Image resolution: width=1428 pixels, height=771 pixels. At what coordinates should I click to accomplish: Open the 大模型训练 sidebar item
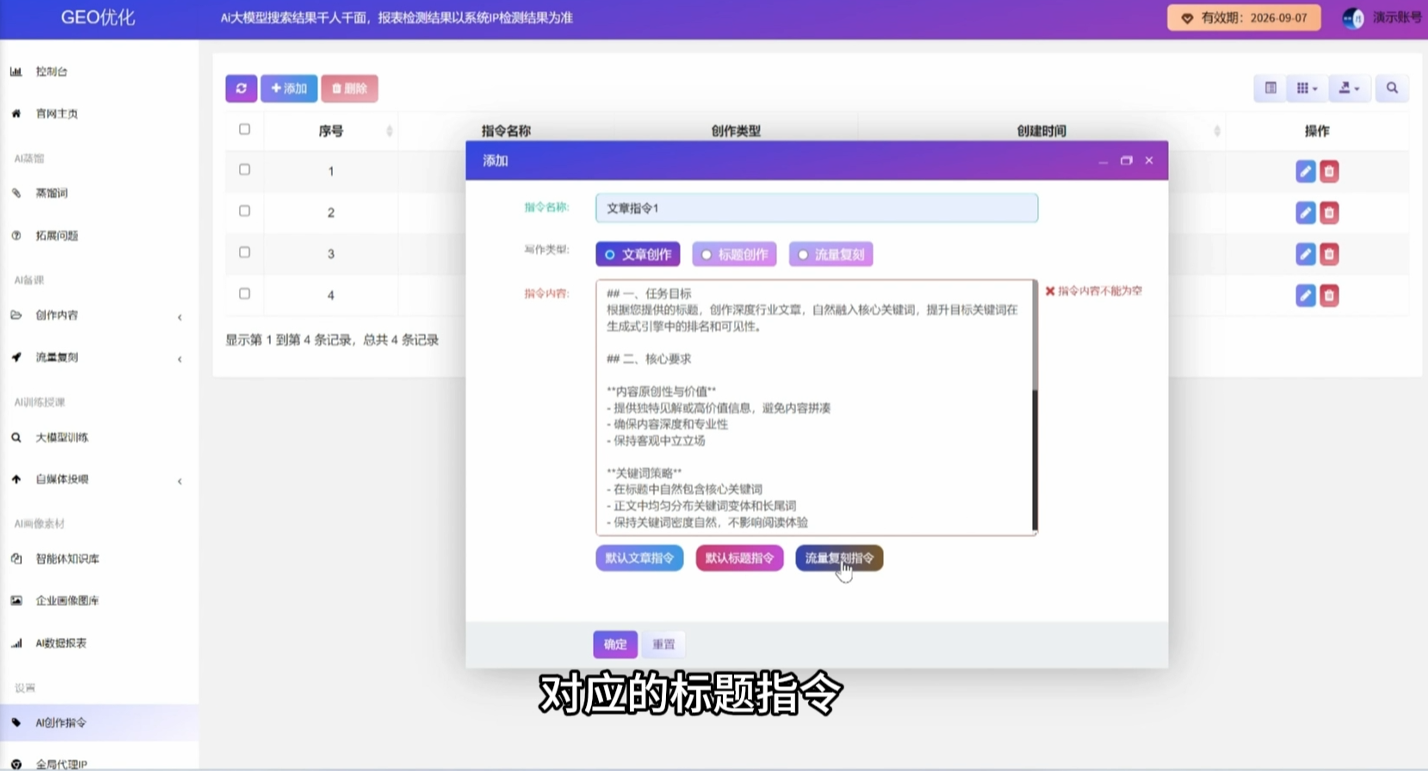tap(60, 437)
